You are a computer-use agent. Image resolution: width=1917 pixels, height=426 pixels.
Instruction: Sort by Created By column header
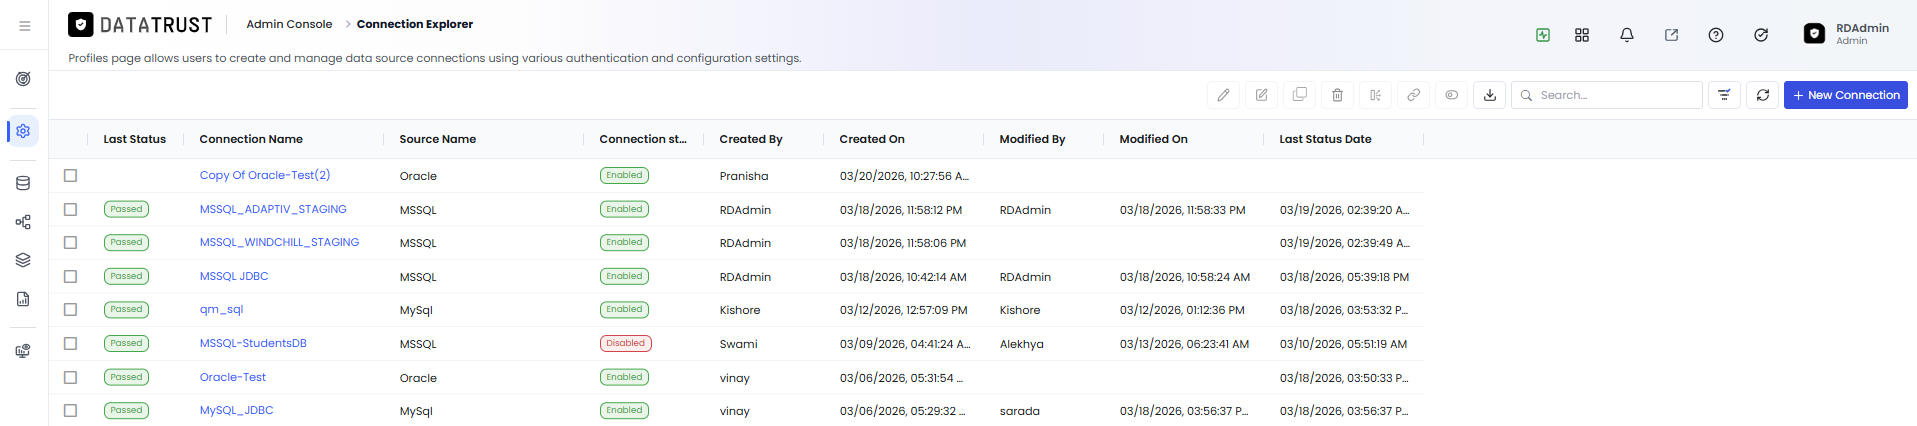coord(751,139)
